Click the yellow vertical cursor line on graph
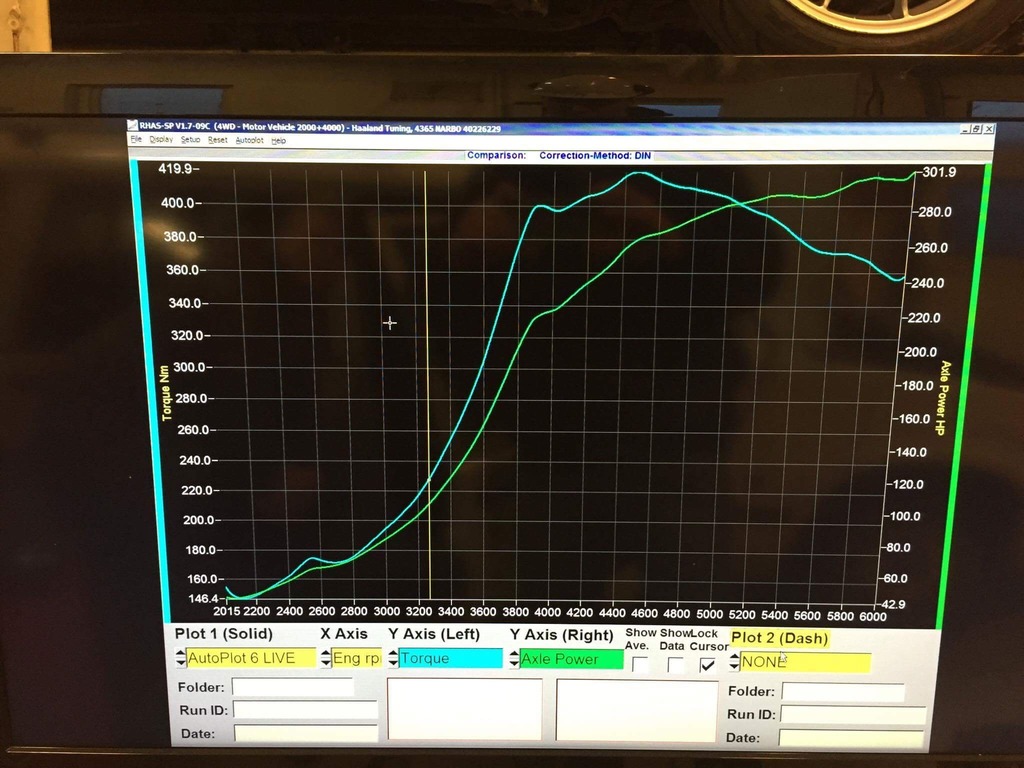This screenshot has height=768, width=1024. click(428, 385)
